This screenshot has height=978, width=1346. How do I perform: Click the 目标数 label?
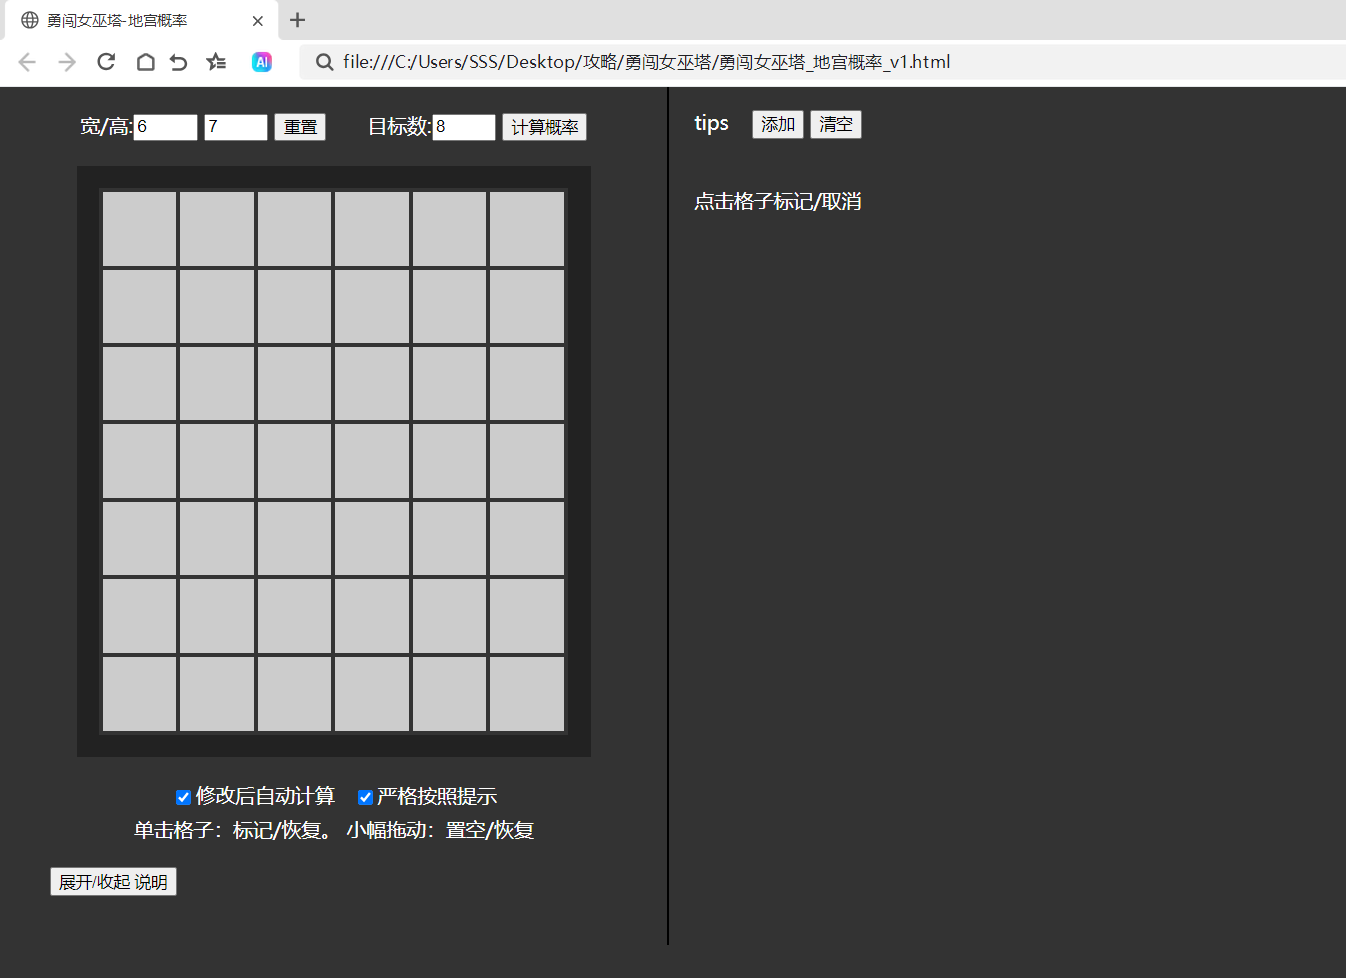(x=399, y=127)
